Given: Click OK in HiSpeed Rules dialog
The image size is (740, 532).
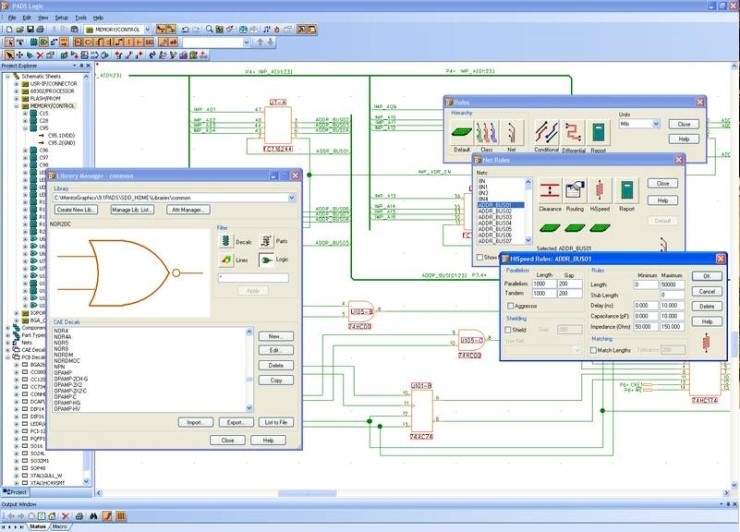Looking at the screenshot, I should pyautogui.click(x=706, y=276).
